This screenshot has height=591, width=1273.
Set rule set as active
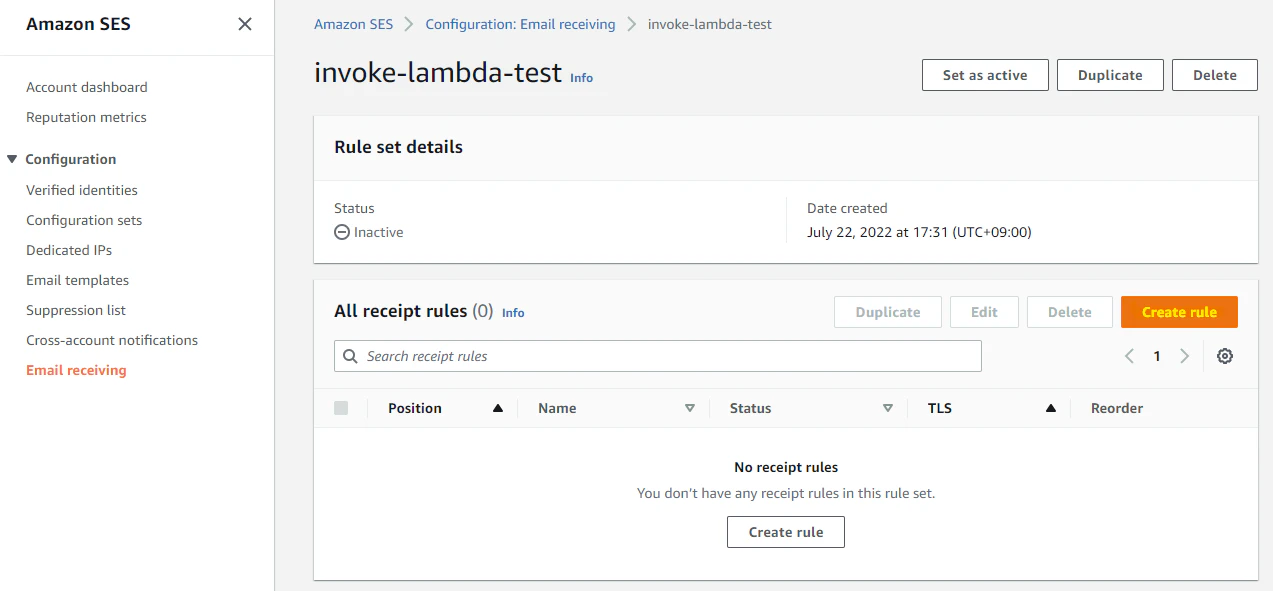point(985,75)
